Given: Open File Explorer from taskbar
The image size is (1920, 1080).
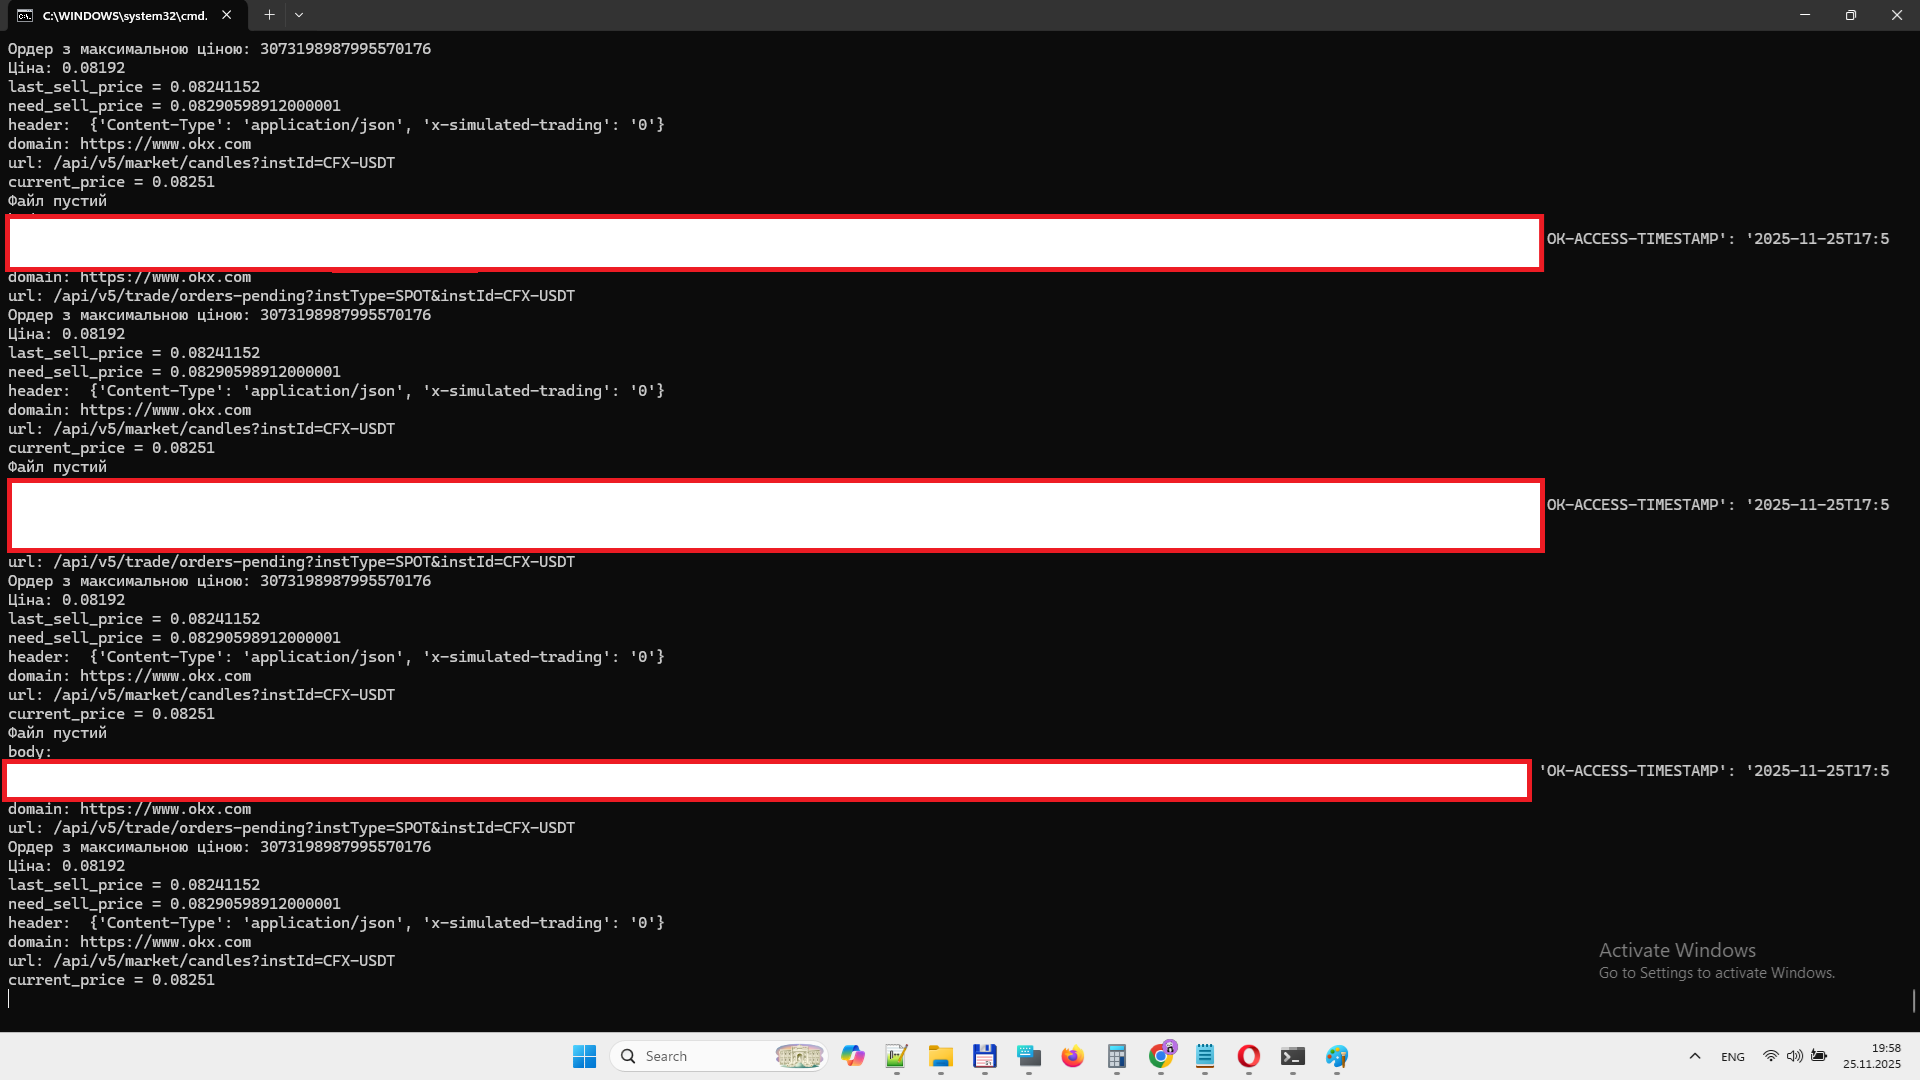Looking at the screenshot, I should click(x=940, y=1056).
